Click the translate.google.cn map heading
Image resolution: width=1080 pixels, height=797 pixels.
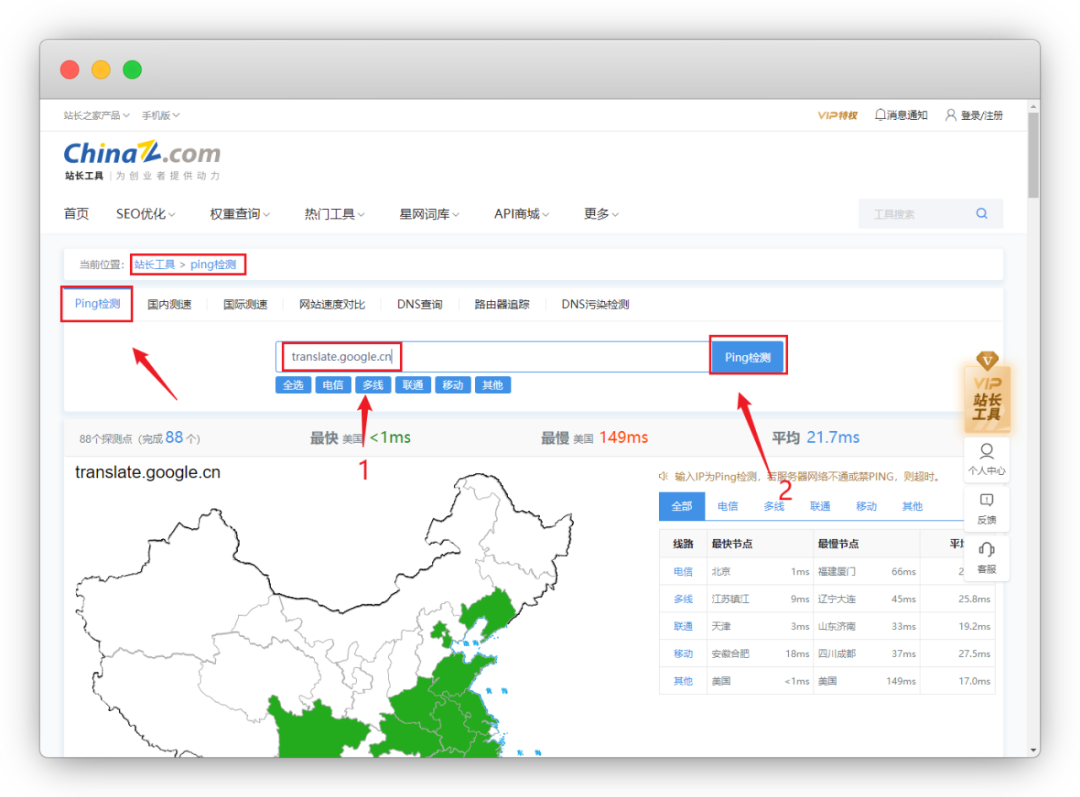[x=147, y=473]
